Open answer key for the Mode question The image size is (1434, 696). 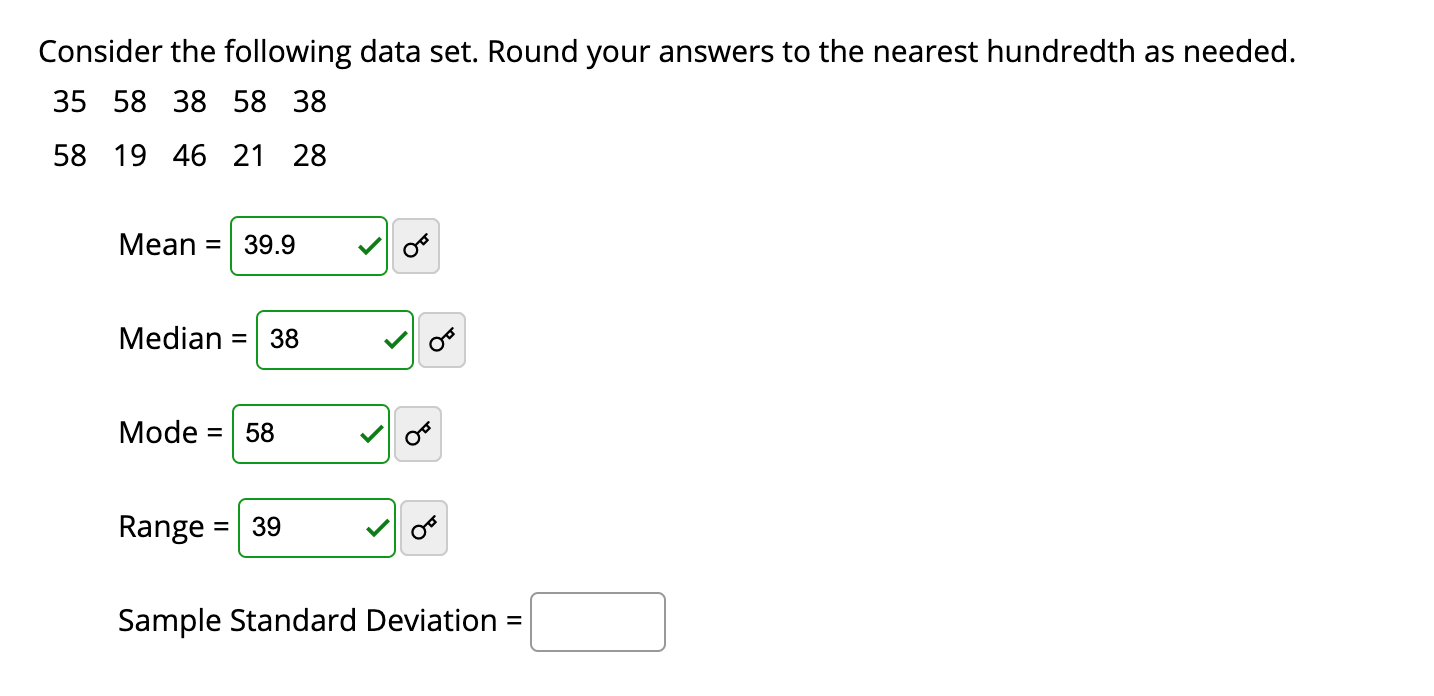(x=418, y=433)
